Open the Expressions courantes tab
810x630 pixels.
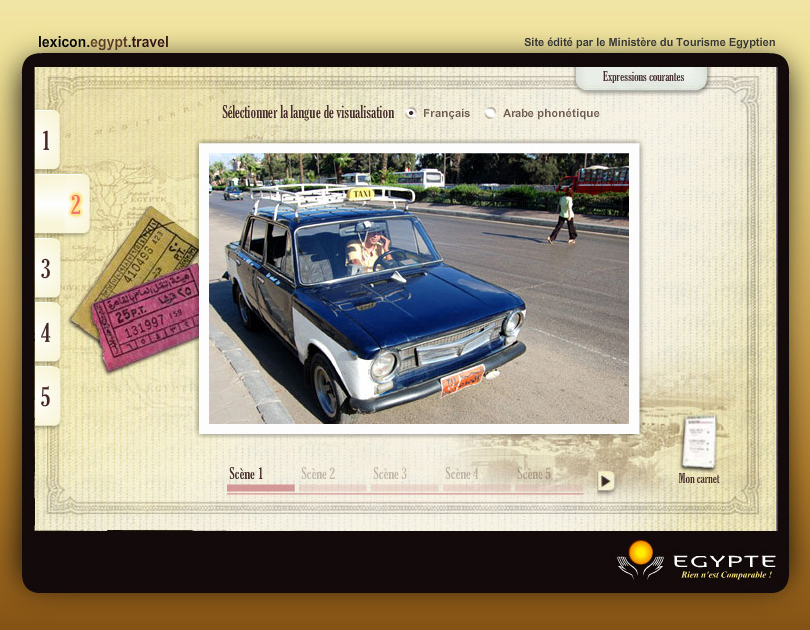643,77
